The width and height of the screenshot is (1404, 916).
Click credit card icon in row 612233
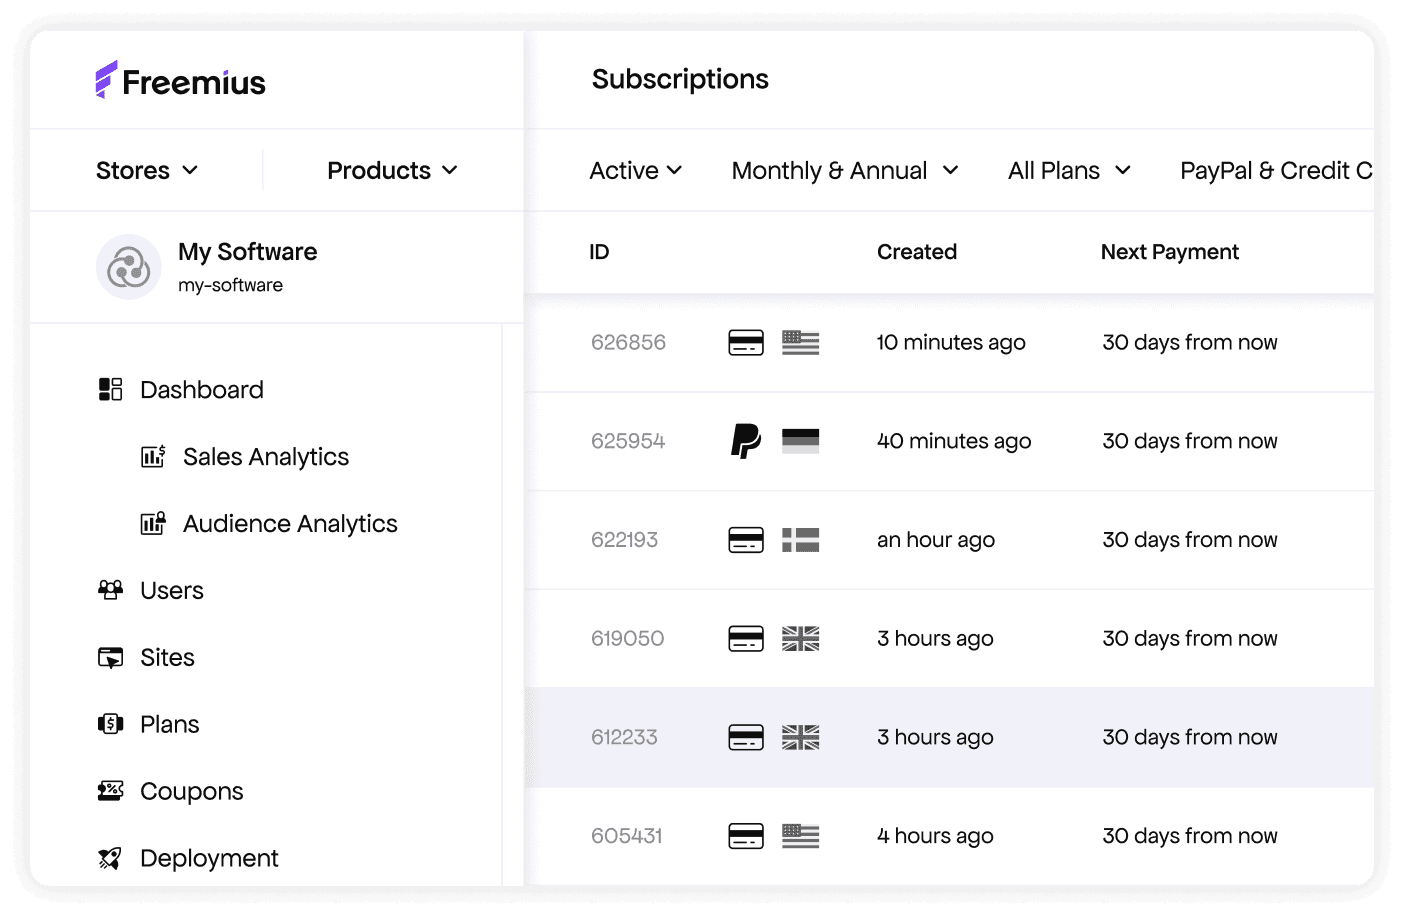[x=746, y=737]
